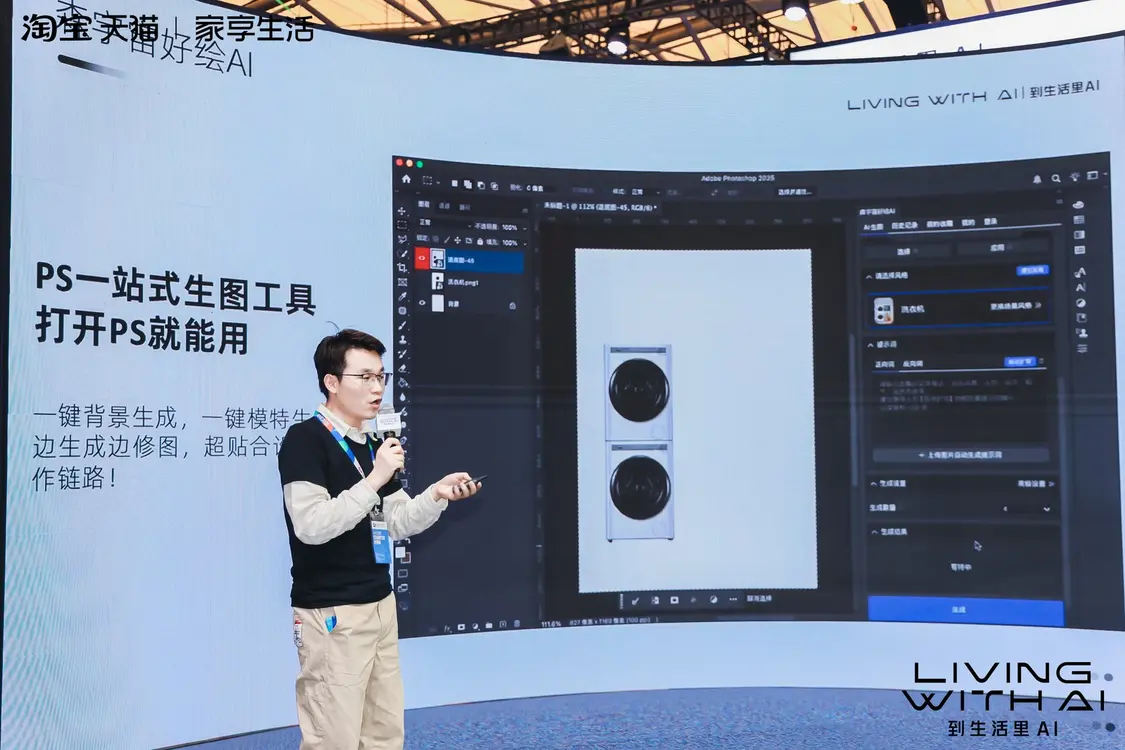The height and width of the screenshot is (750, 1125).
Task: Select the Crop tool
Action: [x=402, y=268]
